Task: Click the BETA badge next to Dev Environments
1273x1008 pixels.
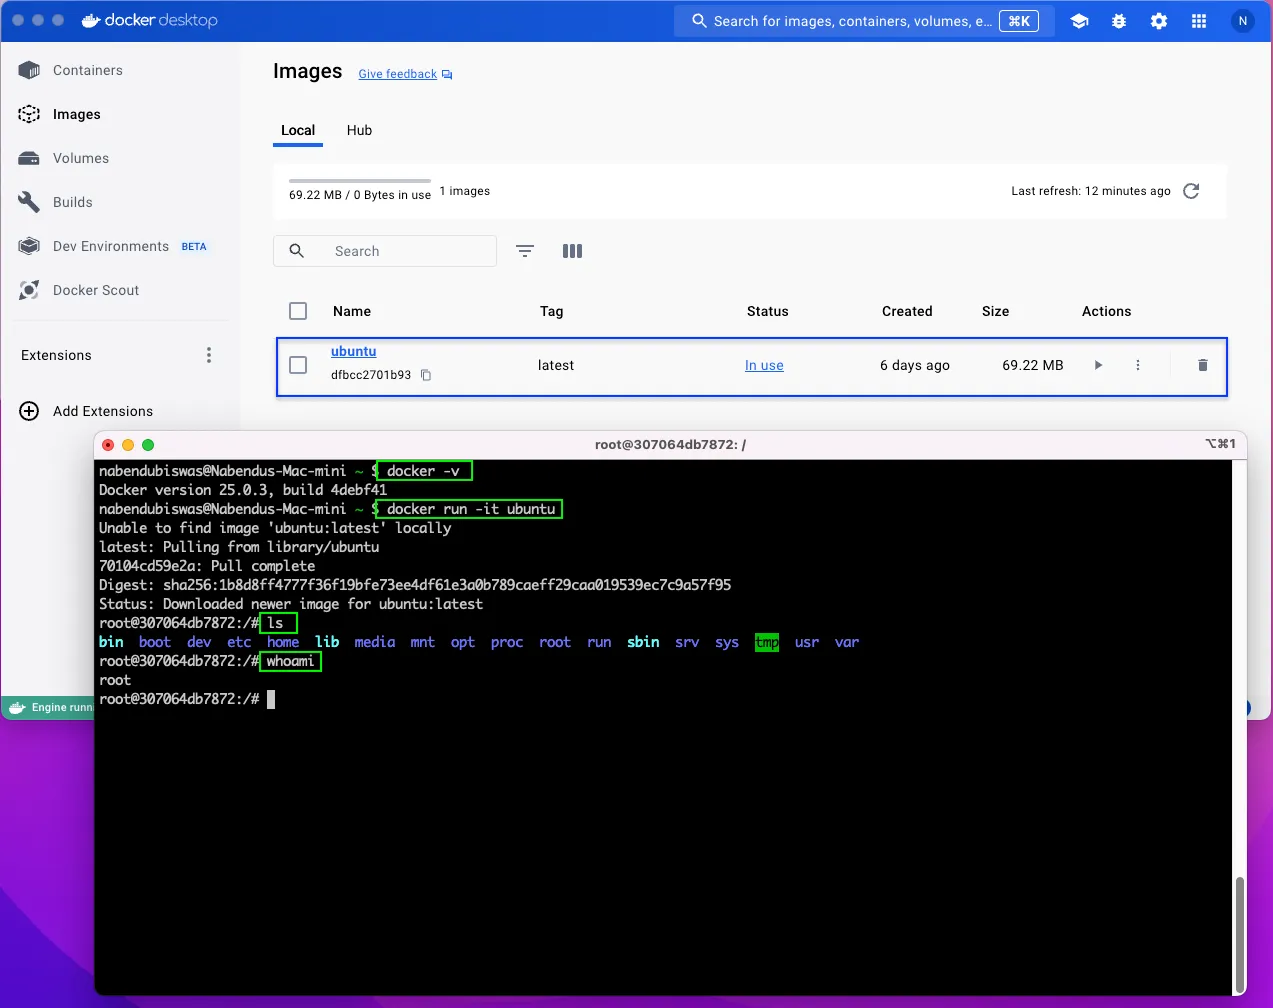Action: (x=194, y=246)
